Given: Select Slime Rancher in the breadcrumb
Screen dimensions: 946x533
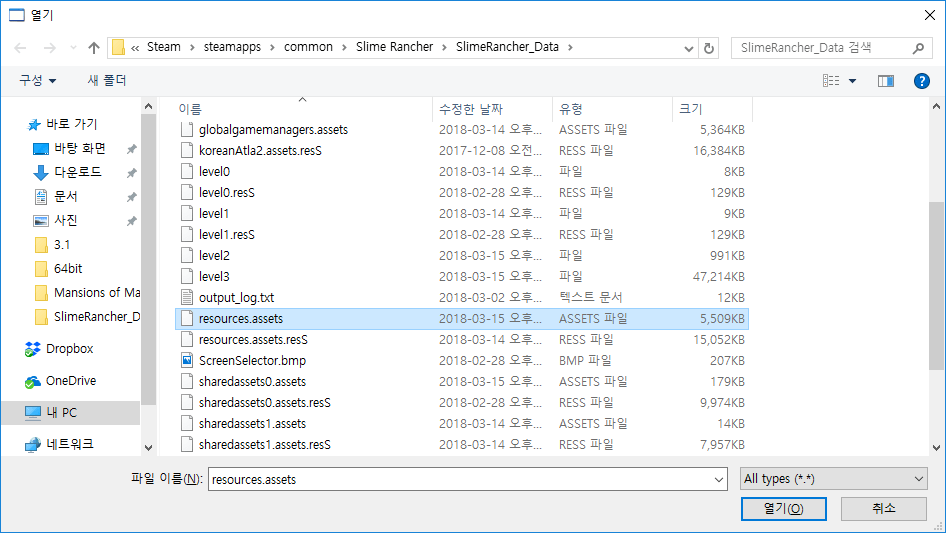Looking at the screenshot, I should coord(394,46).
